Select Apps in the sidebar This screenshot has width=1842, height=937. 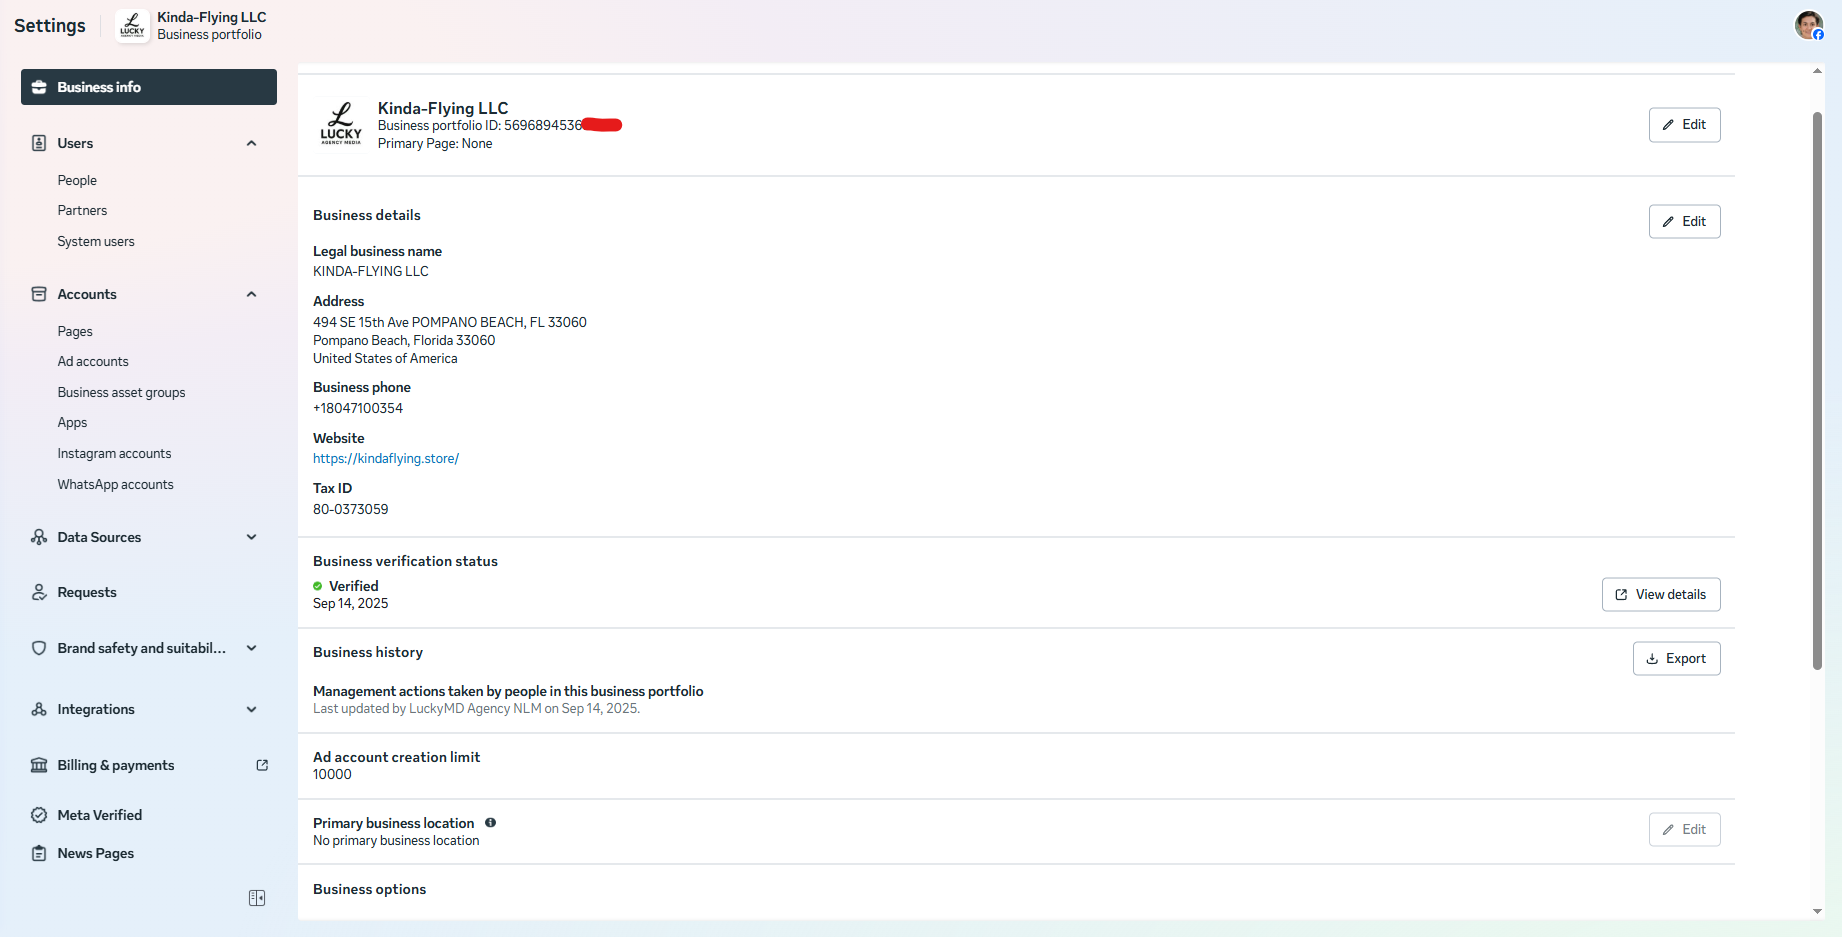tap(72, 422)
